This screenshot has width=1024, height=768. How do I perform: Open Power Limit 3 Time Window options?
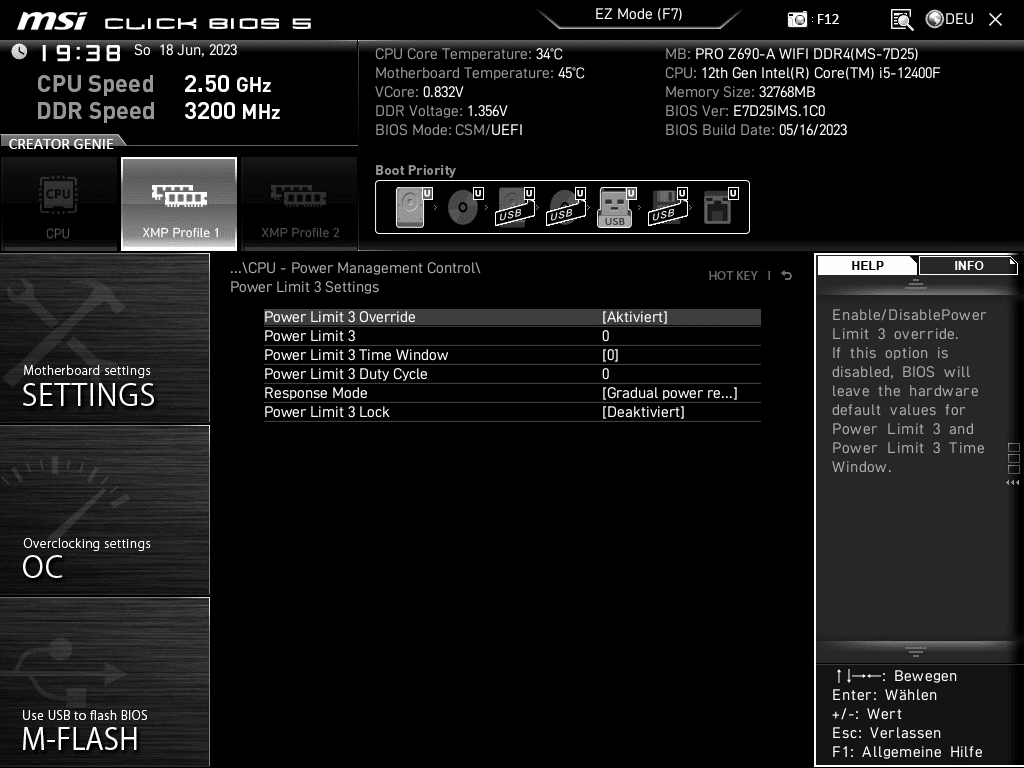pos(610,355)
